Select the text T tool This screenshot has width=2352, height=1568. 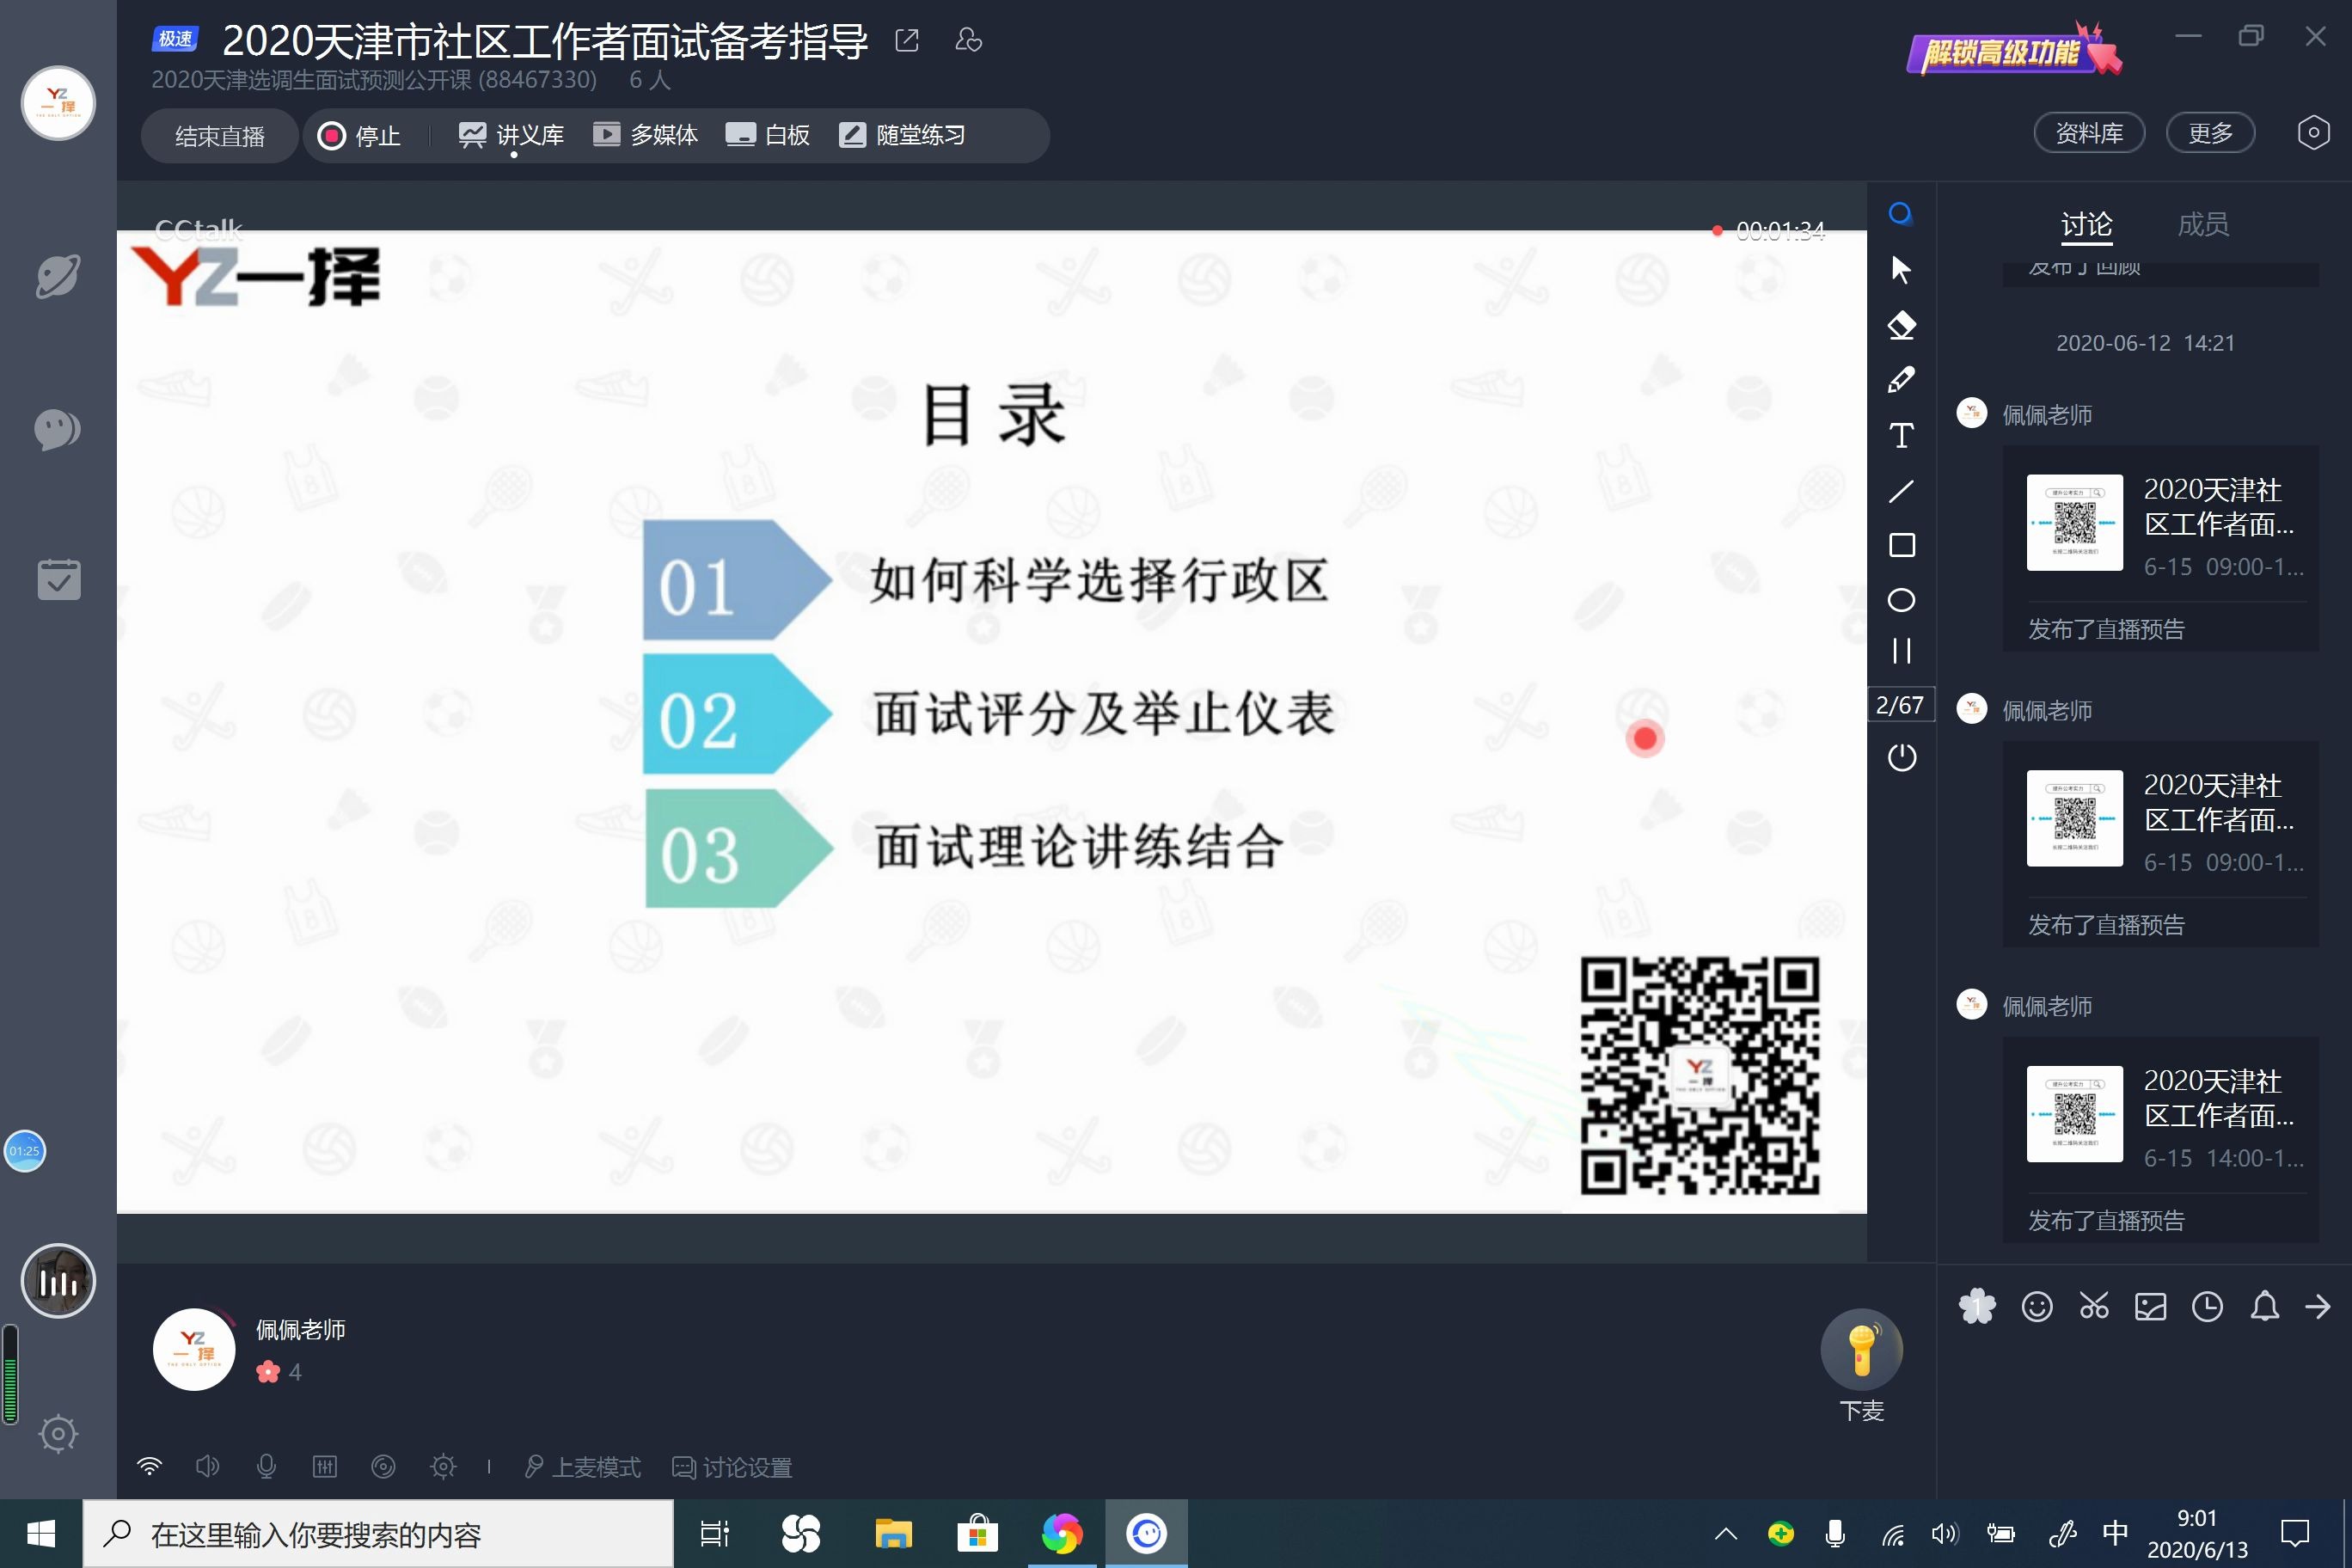click(1901, 435)
